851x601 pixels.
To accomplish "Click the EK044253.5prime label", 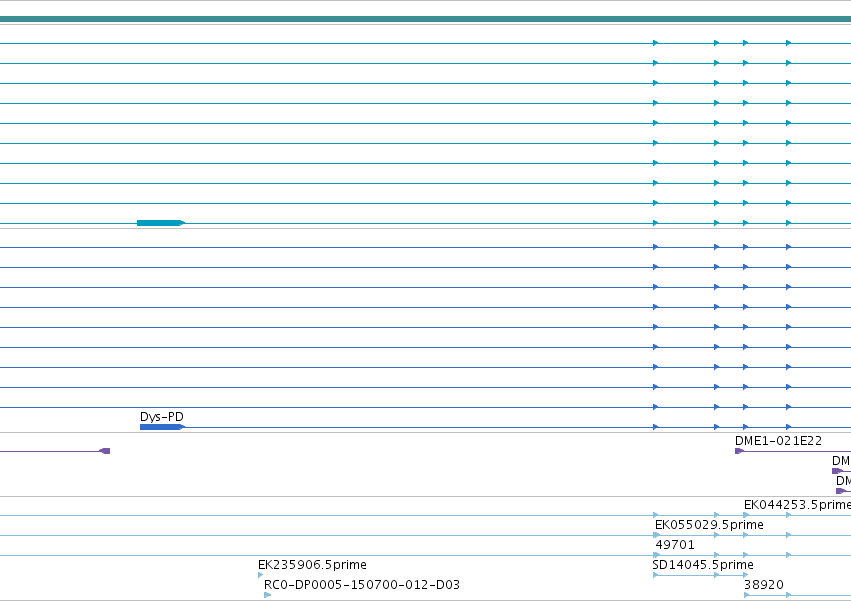I will (x=797, y=505).
